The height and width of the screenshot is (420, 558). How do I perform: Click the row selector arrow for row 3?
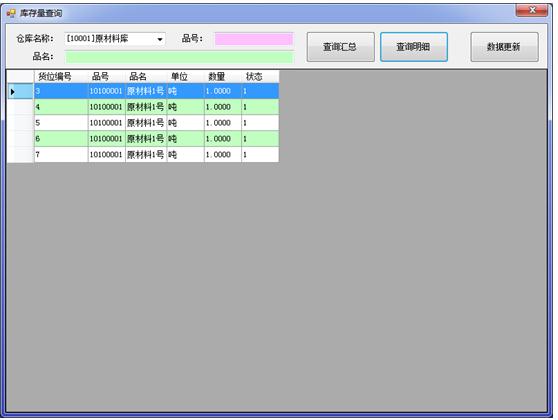(13, 92)
